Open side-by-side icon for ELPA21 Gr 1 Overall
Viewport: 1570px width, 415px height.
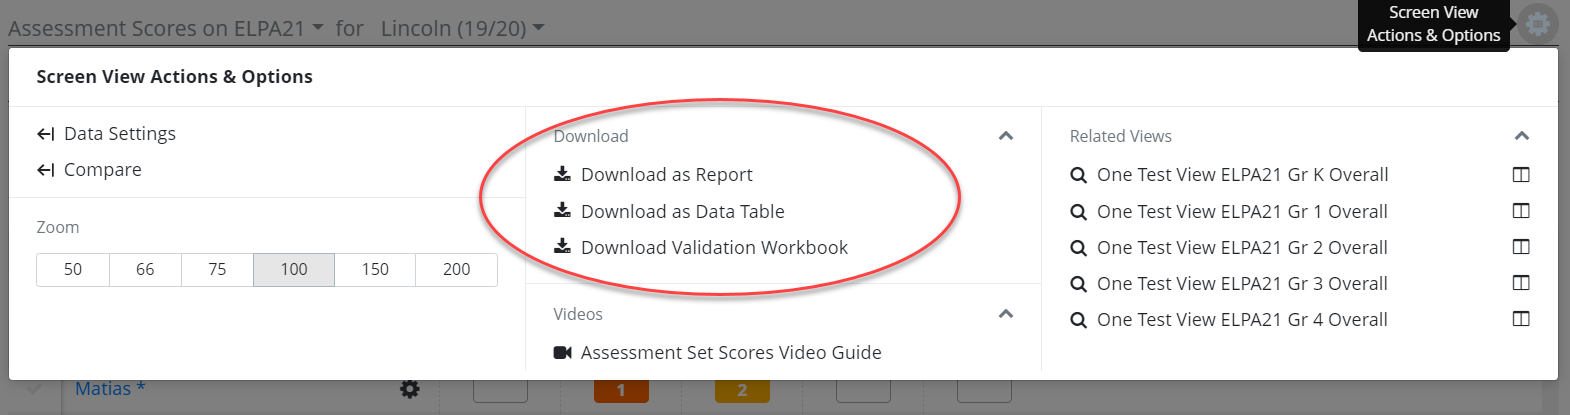pos(1521,211)
